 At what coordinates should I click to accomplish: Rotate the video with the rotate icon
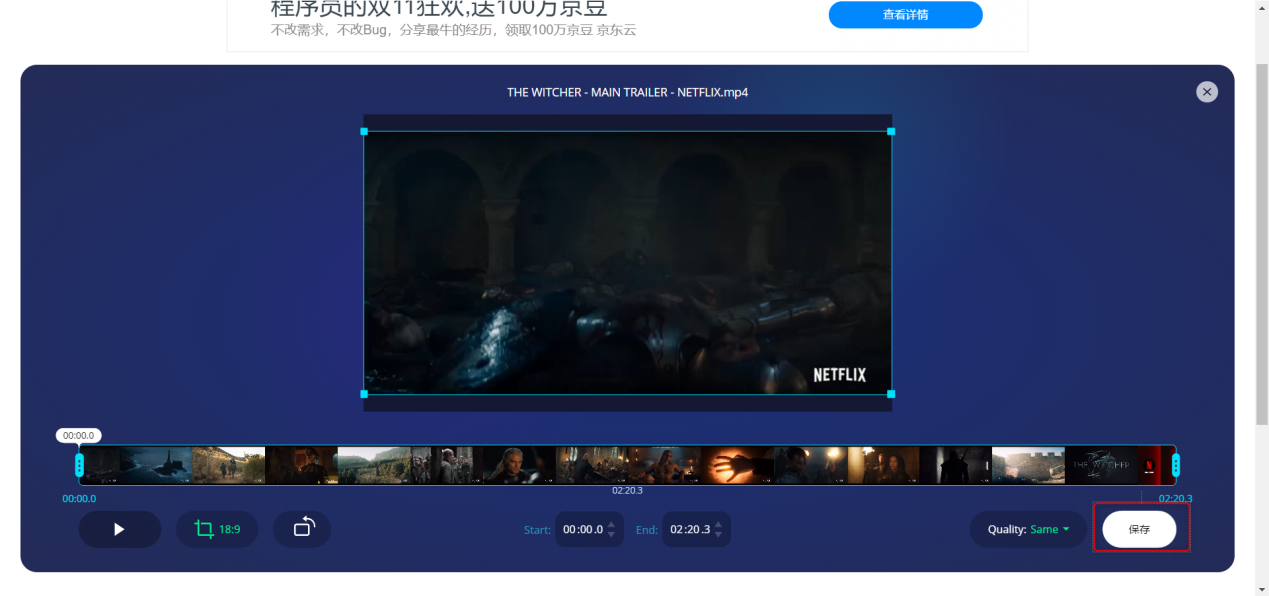click(303, 529)
